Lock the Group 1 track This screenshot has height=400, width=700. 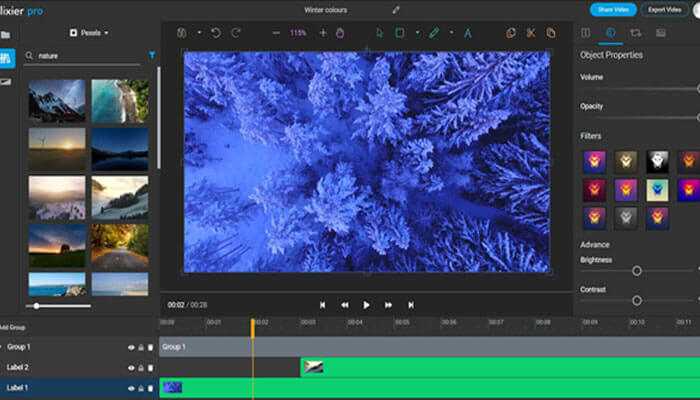click(x=141, y=347)
